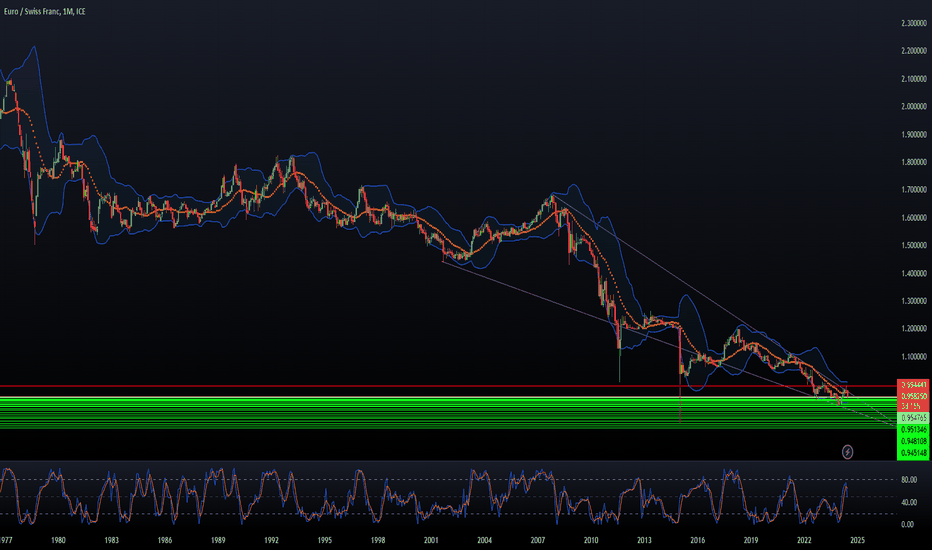Viewport: 932px width, 550px height.
Task: Click the 2025 label on time axis
Action: tap(857, 540)
